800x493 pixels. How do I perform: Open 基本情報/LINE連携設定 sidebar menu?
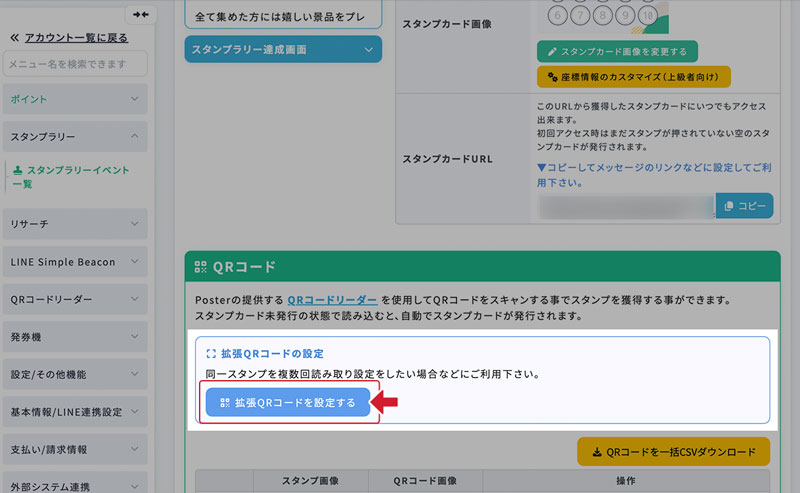pyautogui.click(x=75, y=412)
